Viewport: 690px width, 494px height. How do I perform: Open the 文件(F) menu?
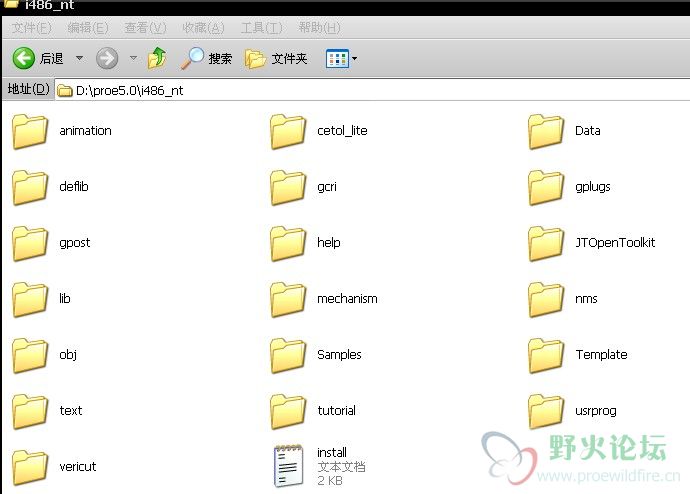31,28
